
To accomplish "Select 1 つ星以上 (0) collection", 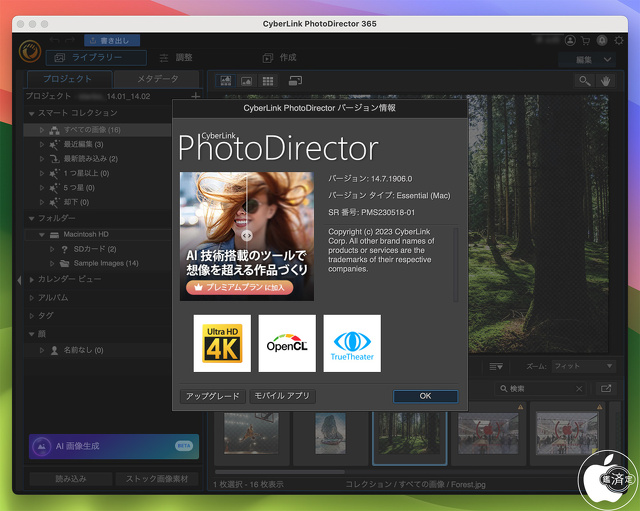I will [x=86, y=173].
